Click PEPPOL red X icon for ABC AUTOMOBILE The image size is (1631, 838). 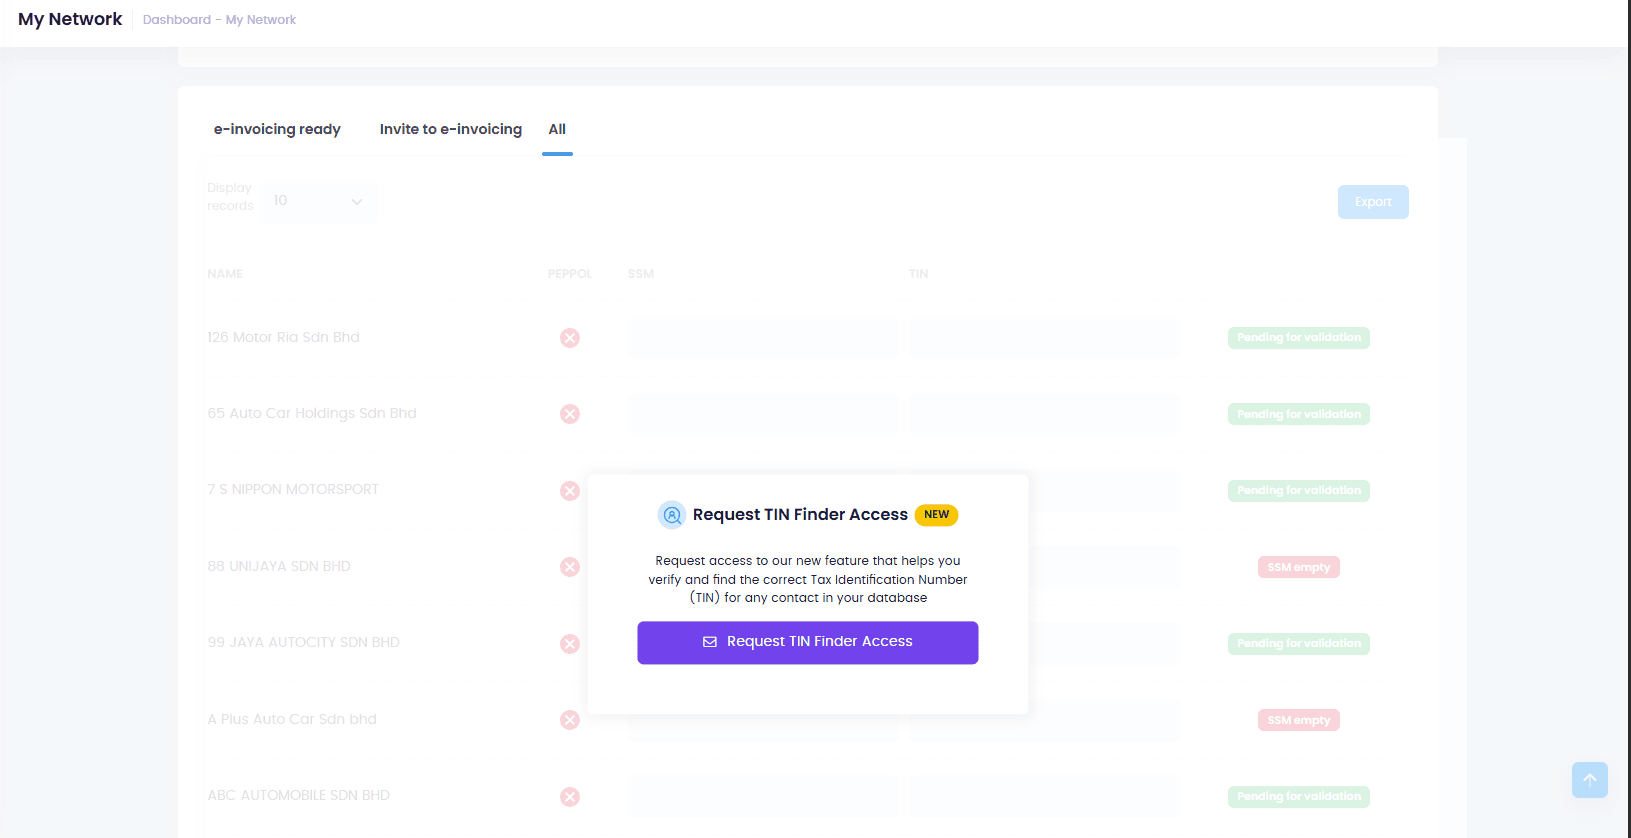coord(570,797)
